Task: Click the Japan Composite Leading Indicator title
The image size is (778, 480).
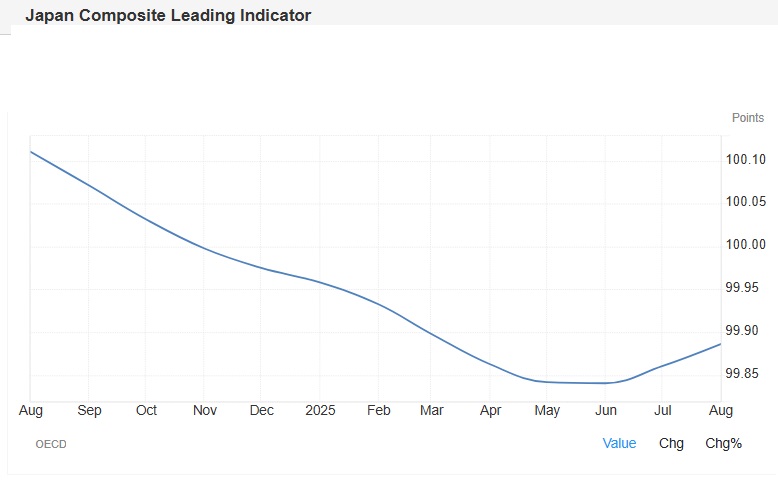Action: pos(168,16)
